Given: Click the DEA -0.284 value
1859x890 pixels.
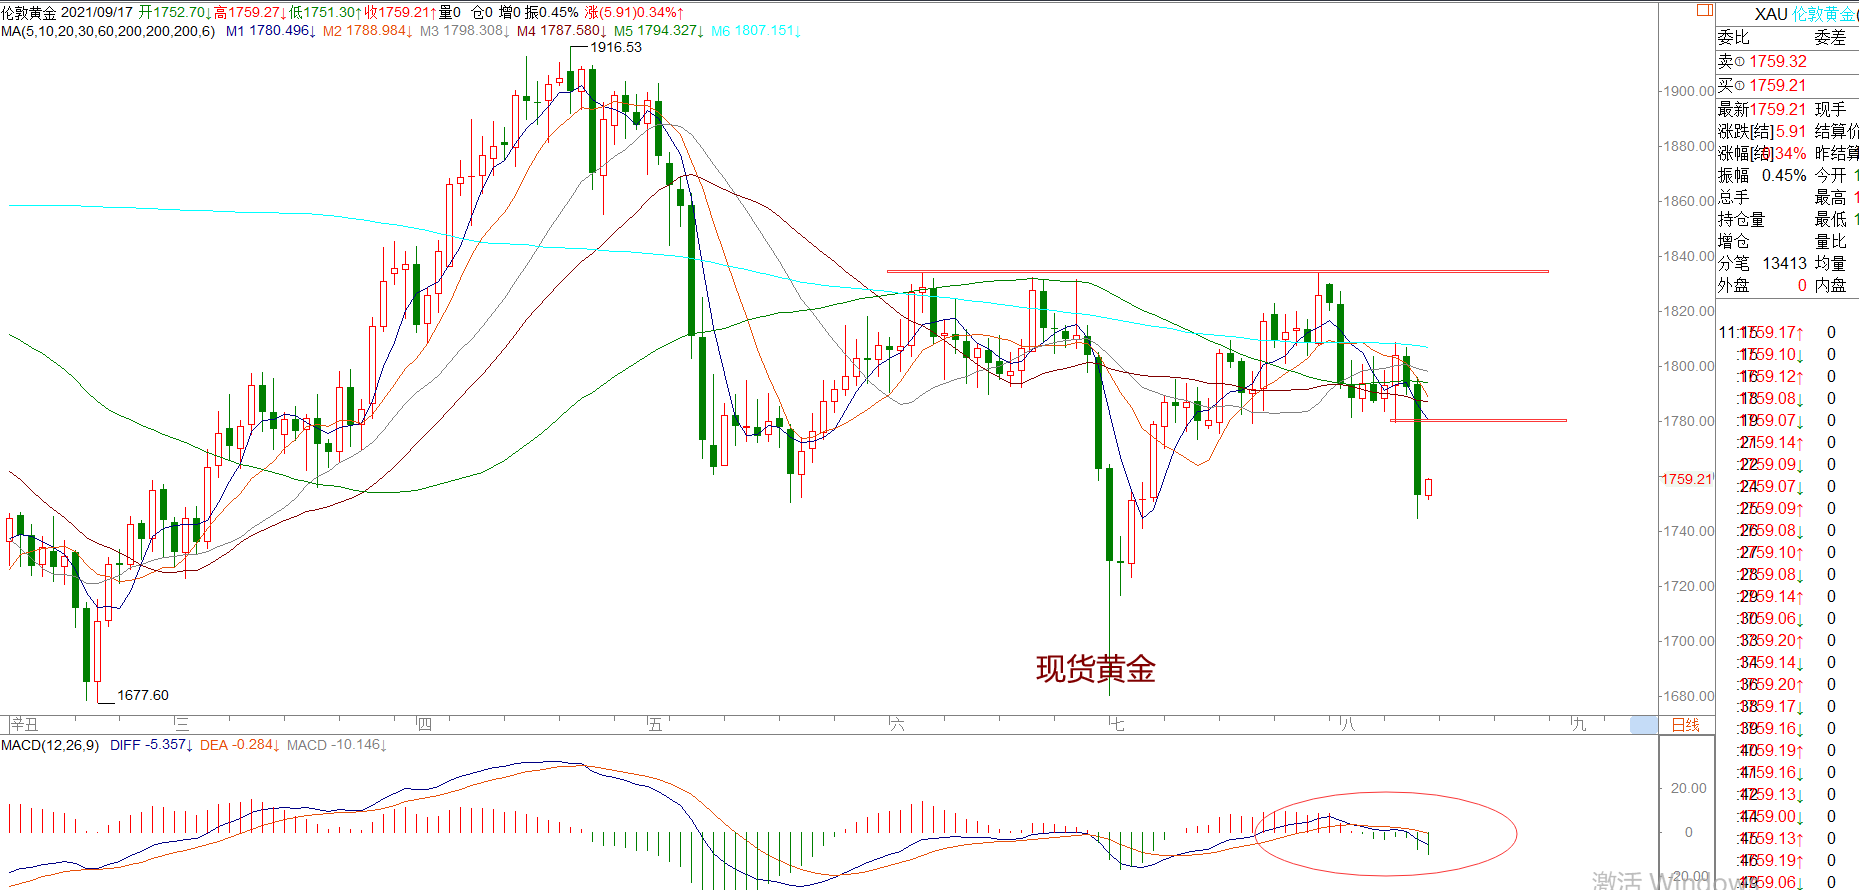Looking at the screenshot, I should coord(239,745).
